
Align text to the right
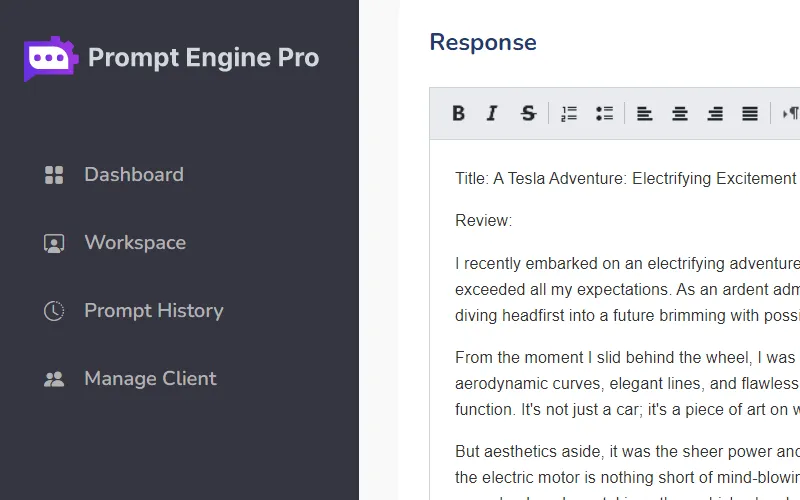pos(715,114)
